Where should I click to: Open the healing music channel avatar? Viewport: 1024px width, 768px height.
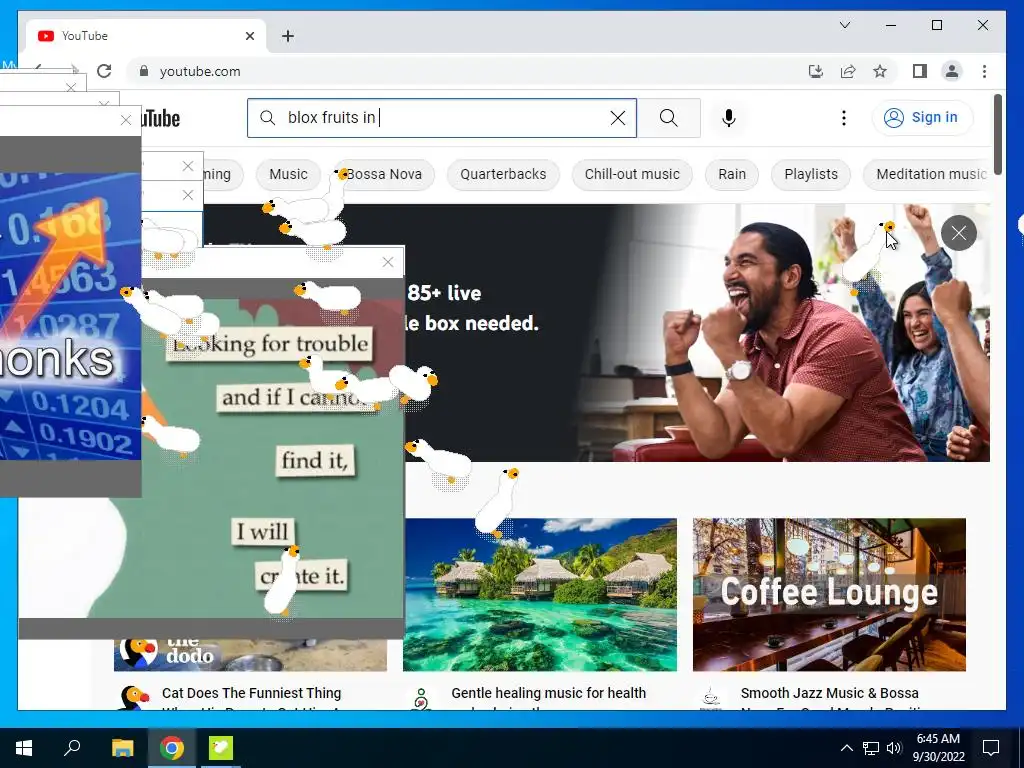tap(421, 697)
